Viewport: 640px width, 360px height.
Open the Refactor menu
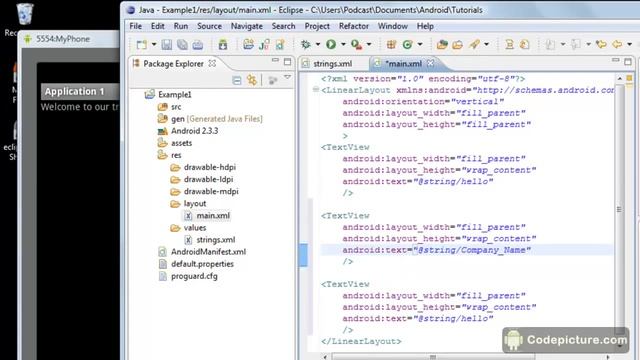point(354,26)
